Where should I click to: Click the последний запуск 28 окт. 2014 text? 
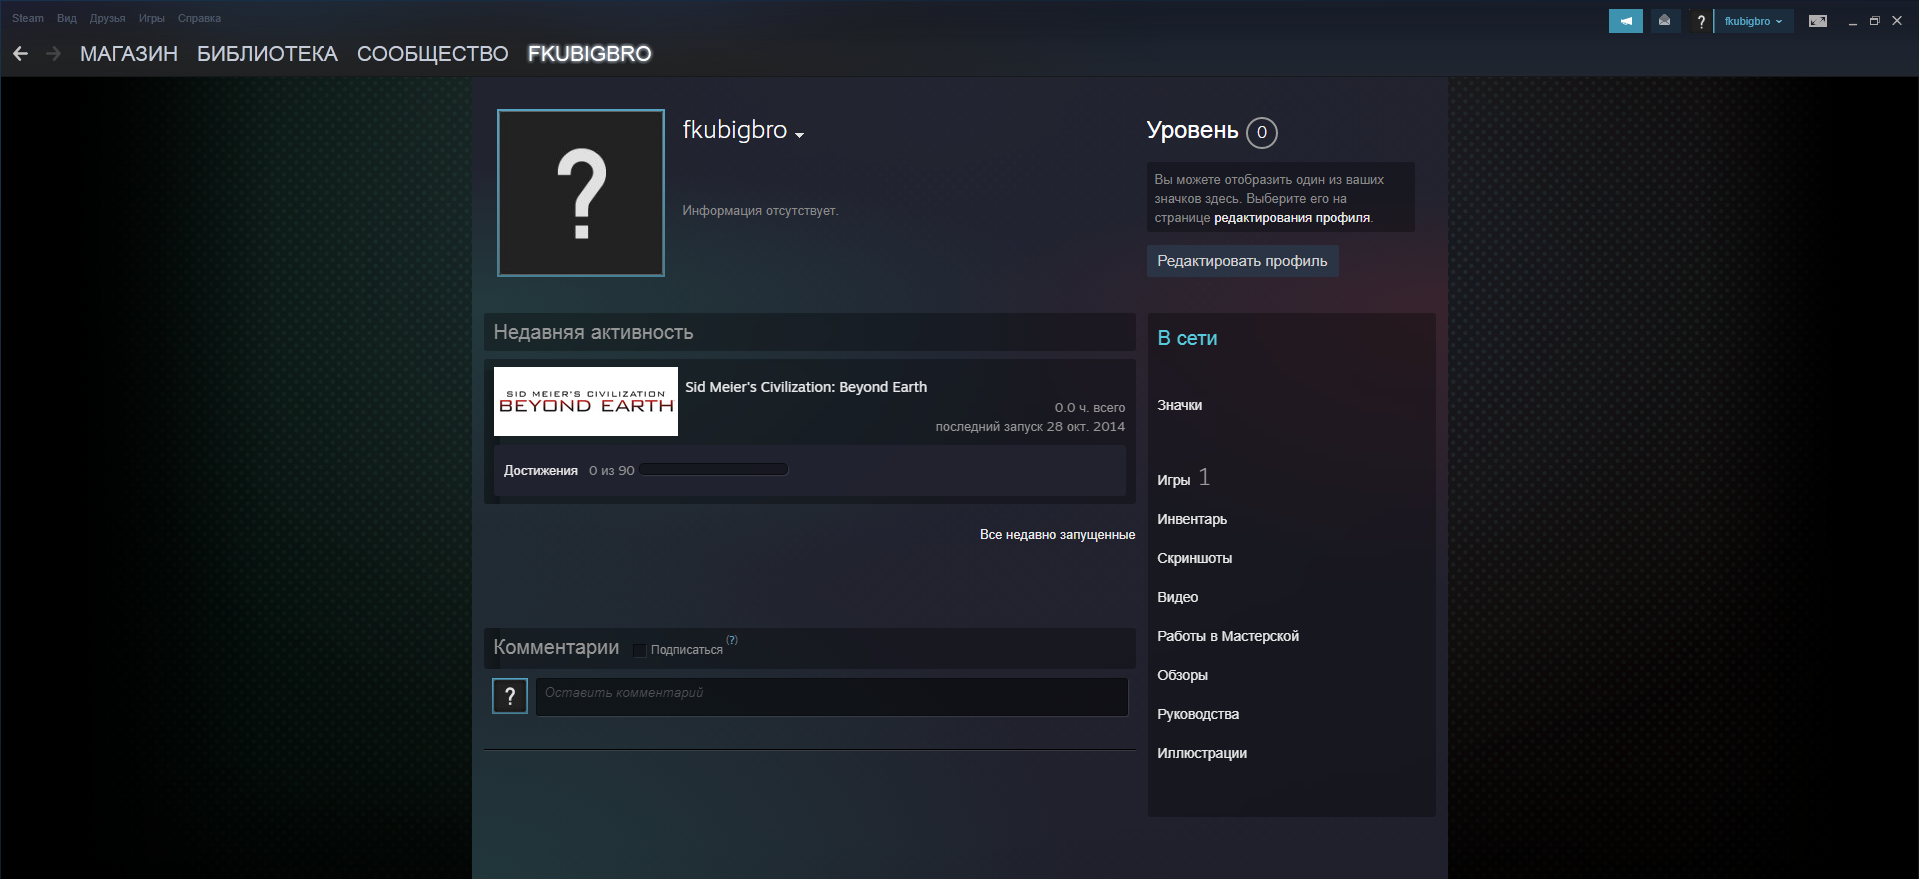(x=1030, y=427)
